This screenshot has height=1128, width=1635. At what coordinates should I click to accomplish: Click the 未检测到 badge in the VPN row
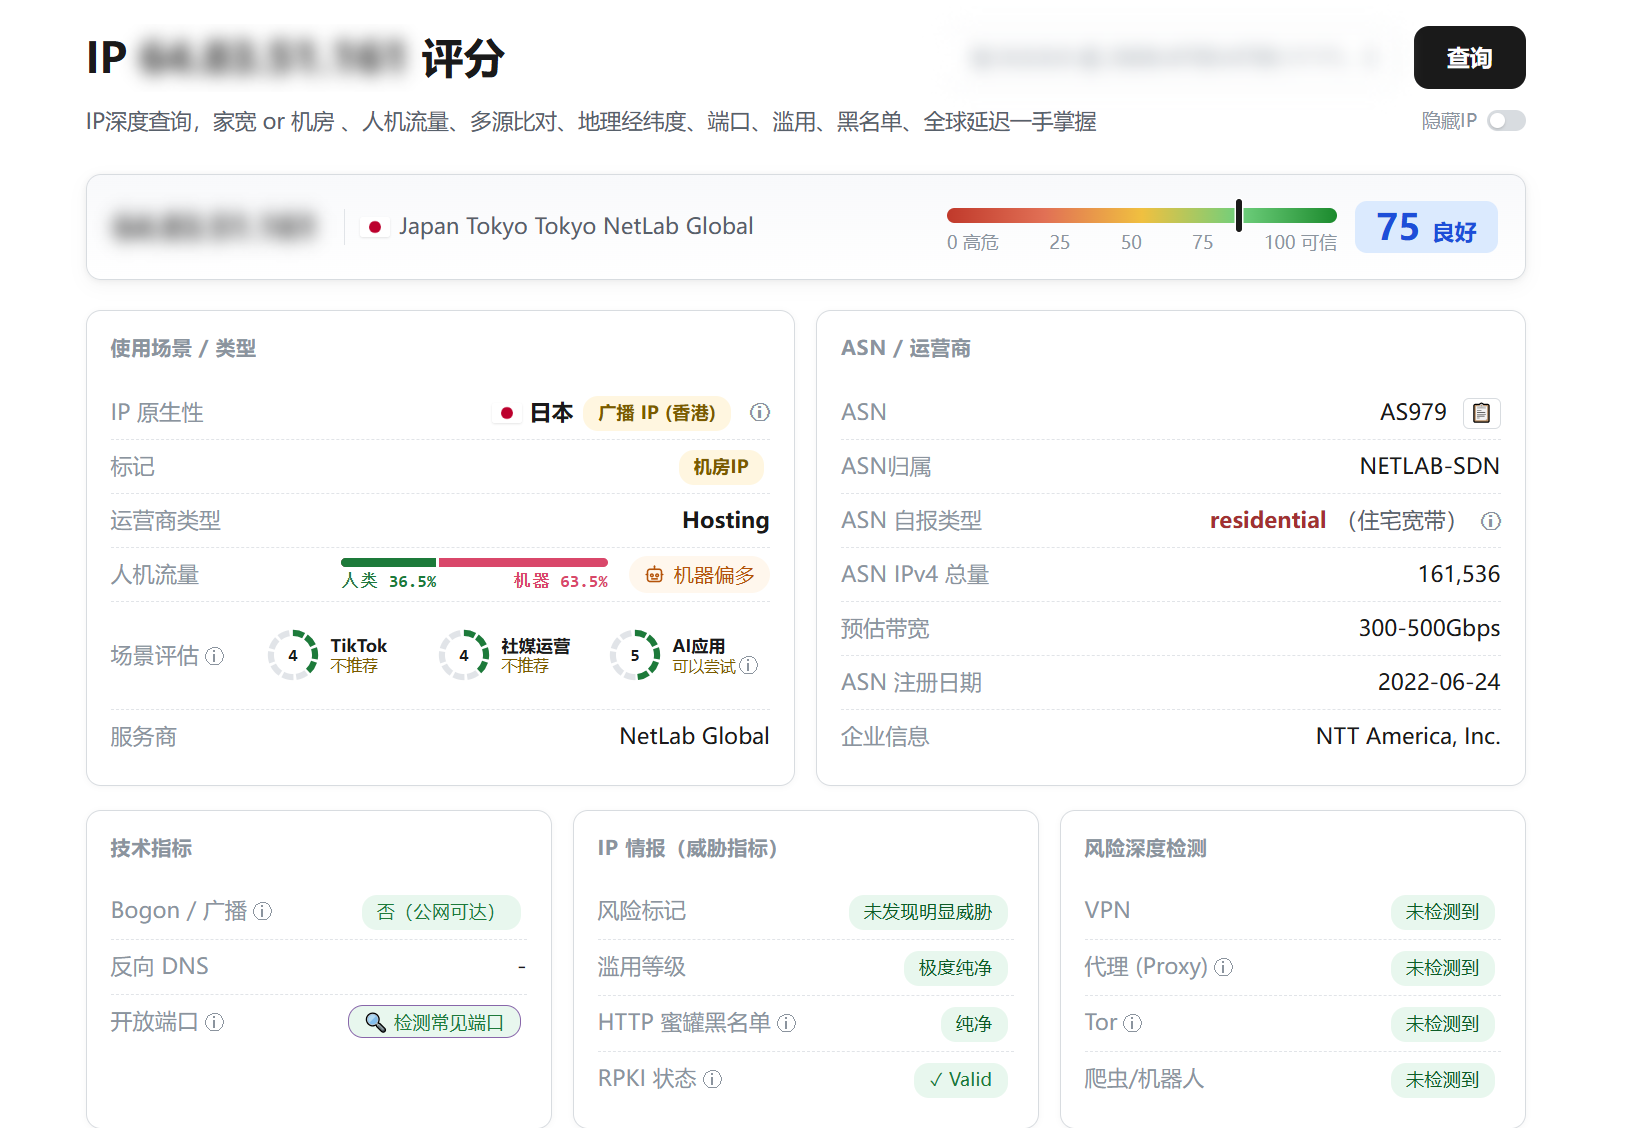1442,912
